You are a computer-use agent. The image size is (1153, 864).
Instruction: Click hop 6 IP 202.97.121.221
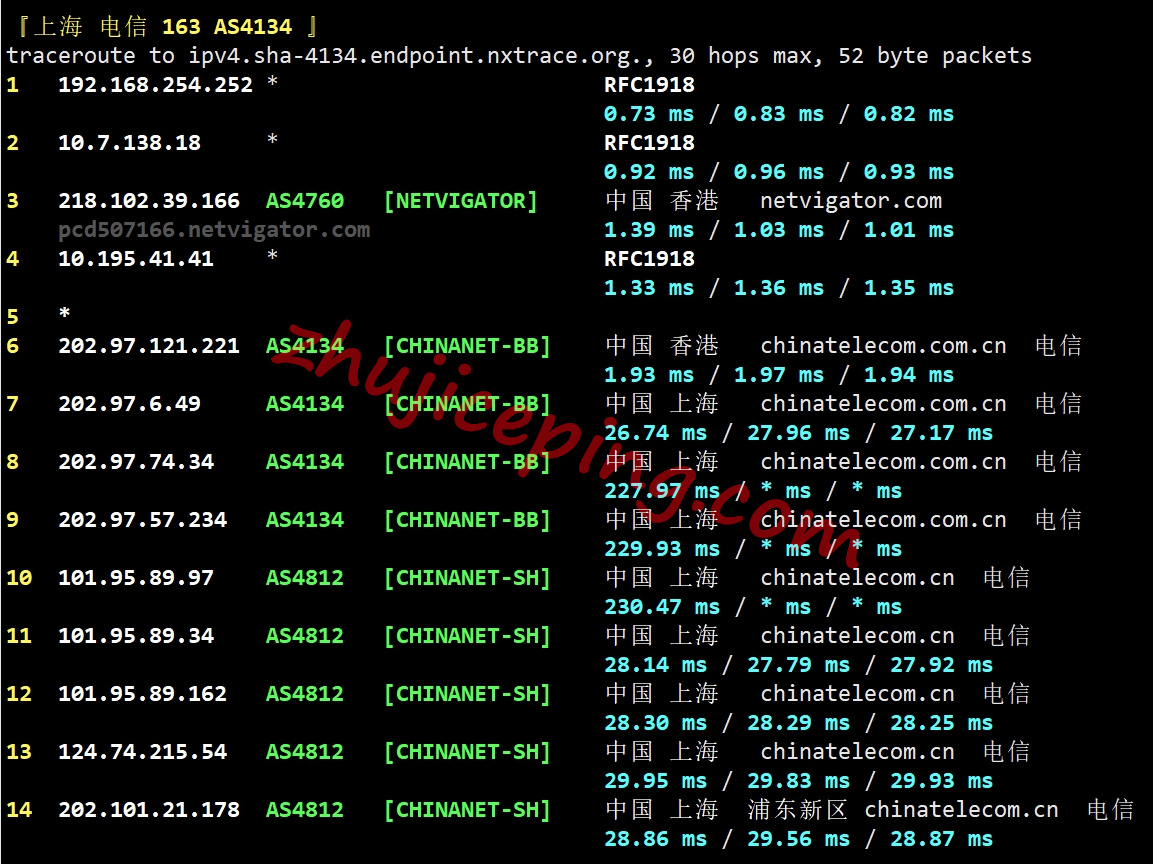pos(149,346)
